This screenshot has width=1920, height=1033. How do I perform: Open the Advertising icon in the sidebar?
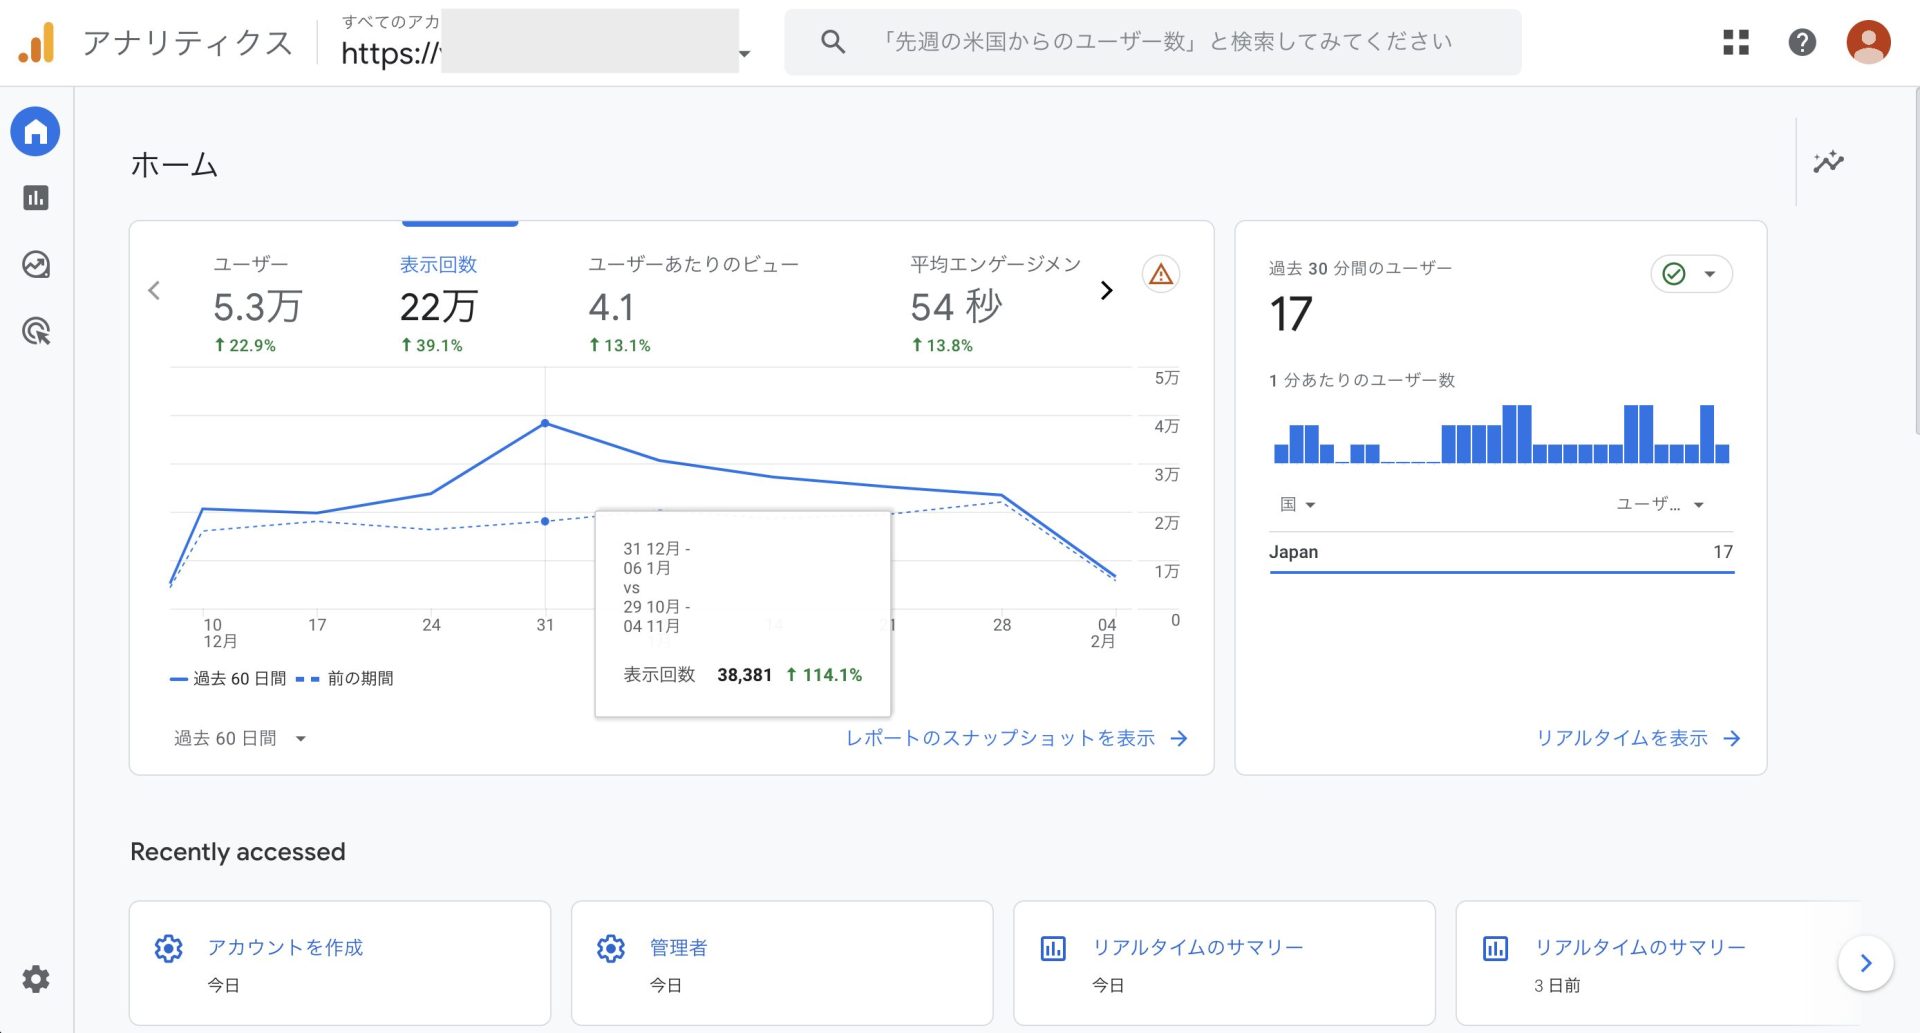pyautogui.click(x=35, y=331)
